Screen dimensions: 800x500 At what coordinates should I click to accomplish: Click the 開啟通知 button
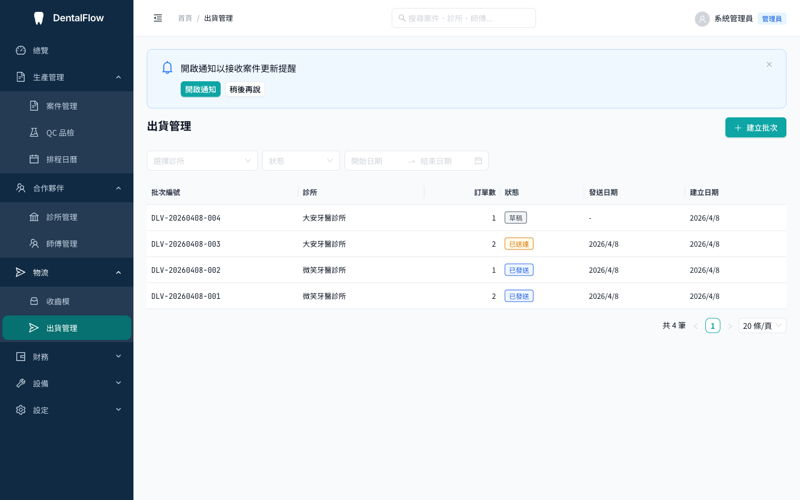pos(201,89)
